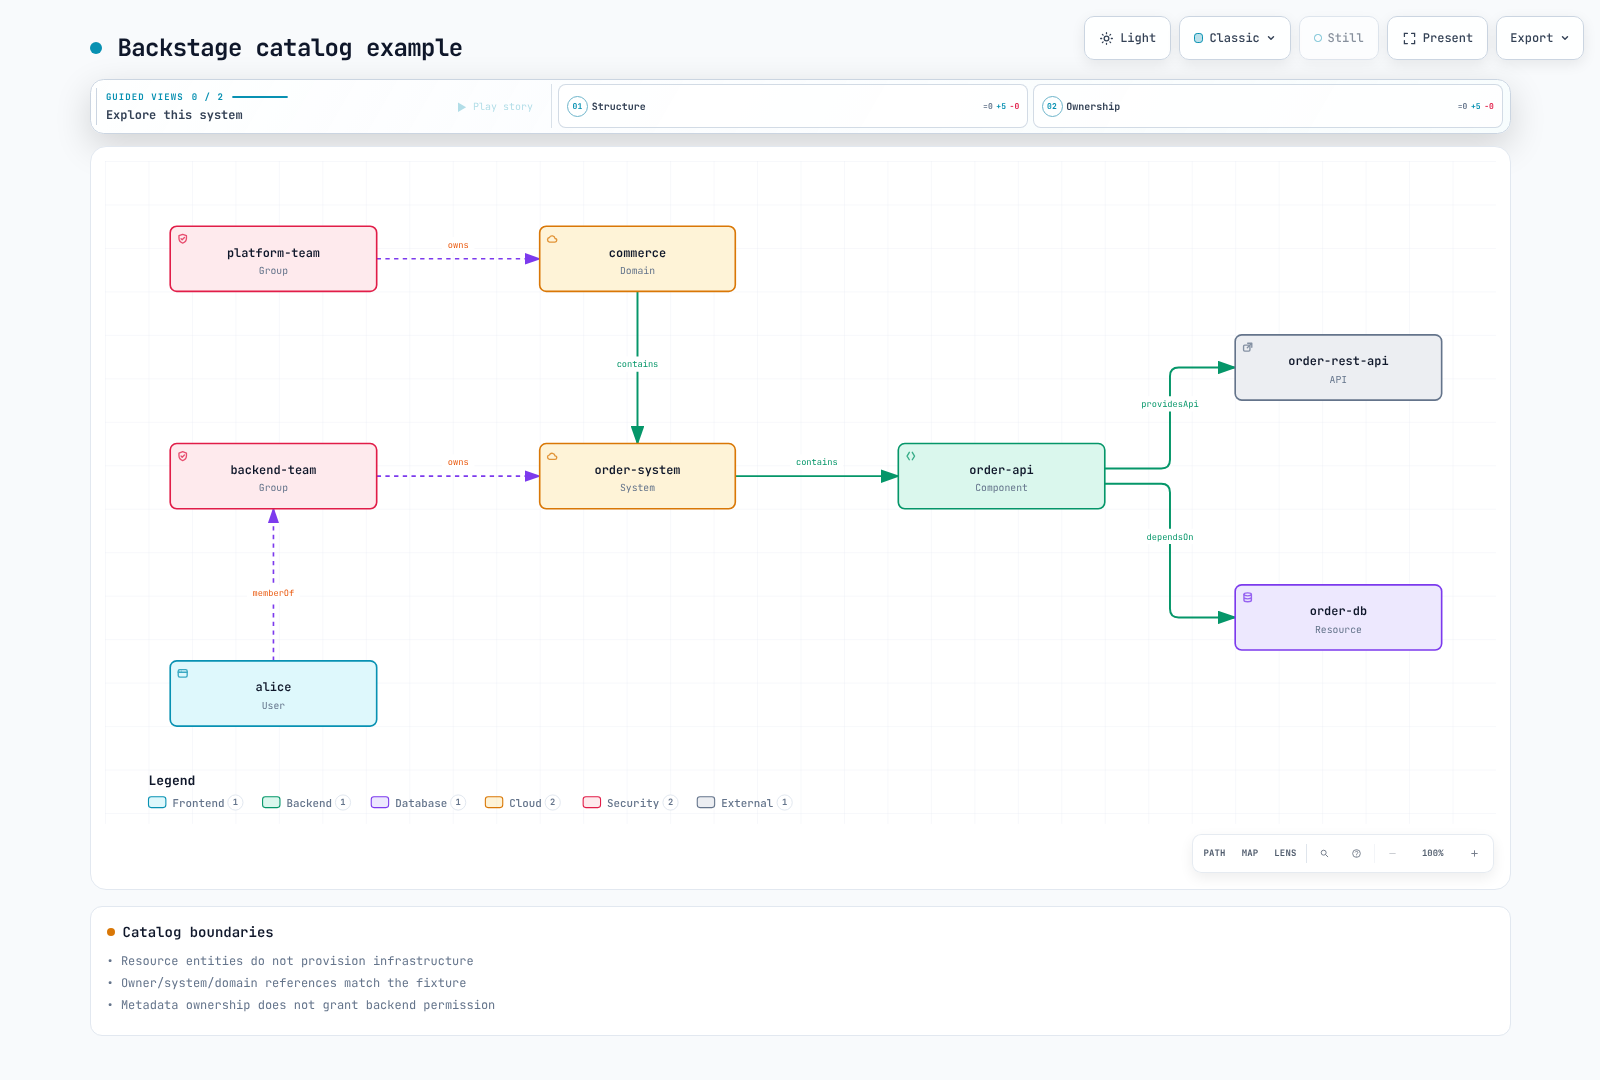Viewport: 1600px width, 1080px height.
Task: Filter by External legend item
Action: pos(744,802)
